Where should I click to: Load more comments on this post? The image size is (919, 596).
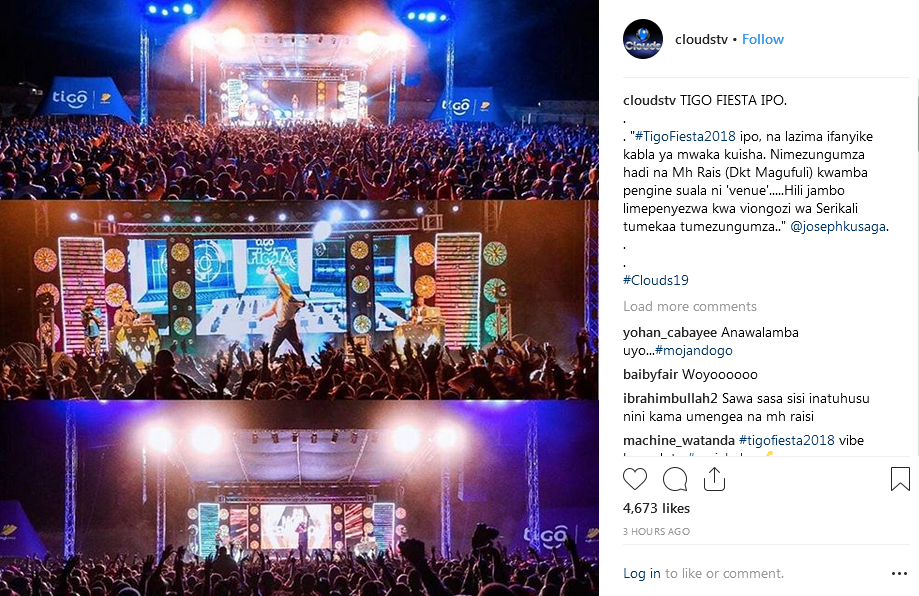(689, 306)
